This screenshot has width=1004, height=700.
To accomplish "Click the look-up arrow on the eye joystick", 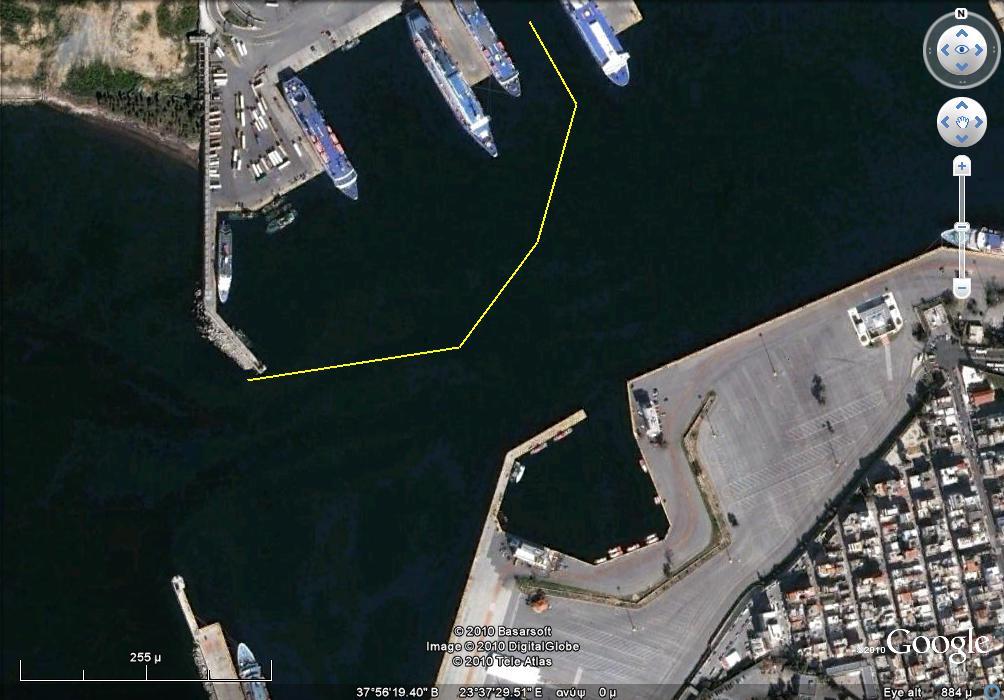I will [962, 33].
